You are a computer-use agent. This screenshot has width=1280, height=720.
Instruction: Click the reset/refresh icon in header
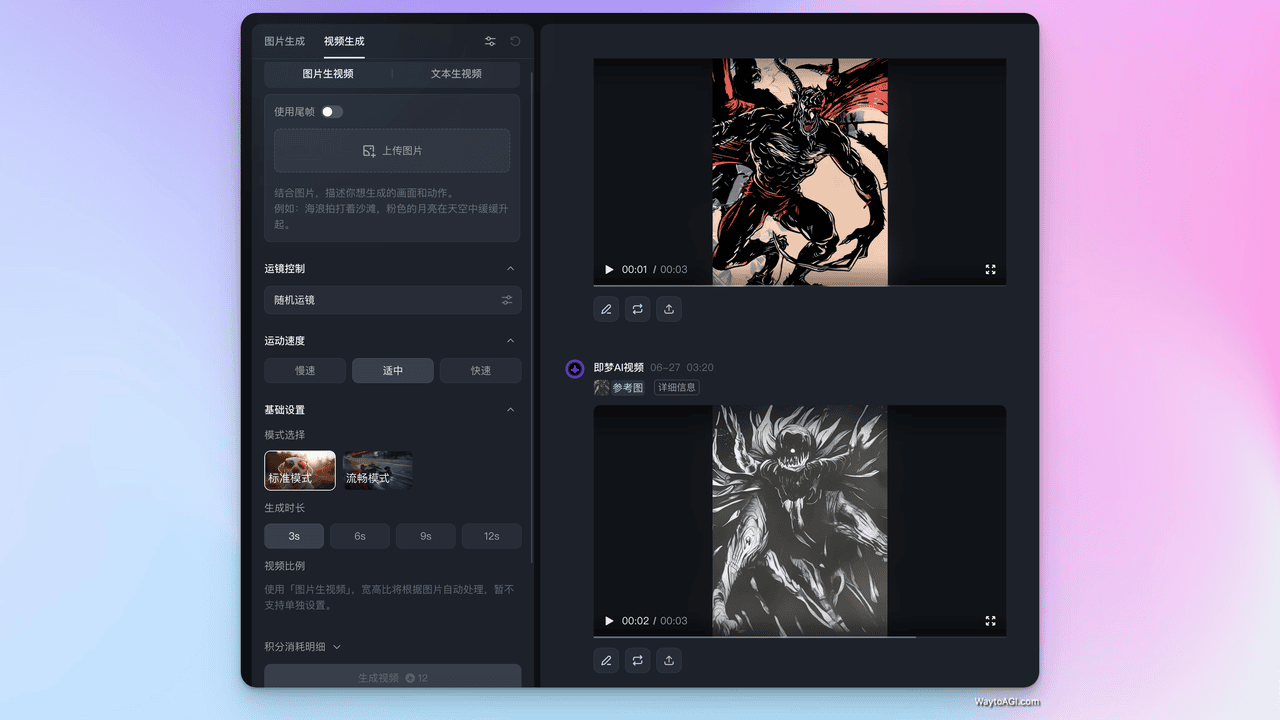(x=515, y=41)
